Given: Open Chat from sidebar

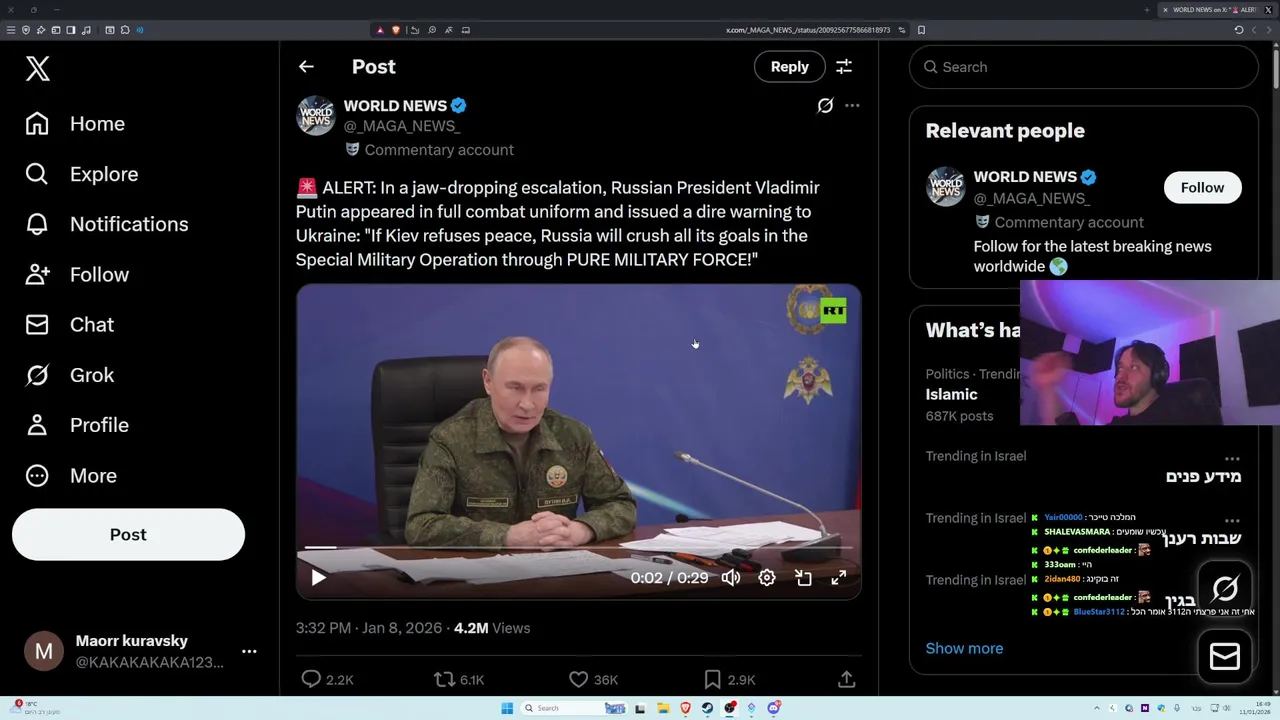Looking at the screenshot, I should [x=70, y=324].
